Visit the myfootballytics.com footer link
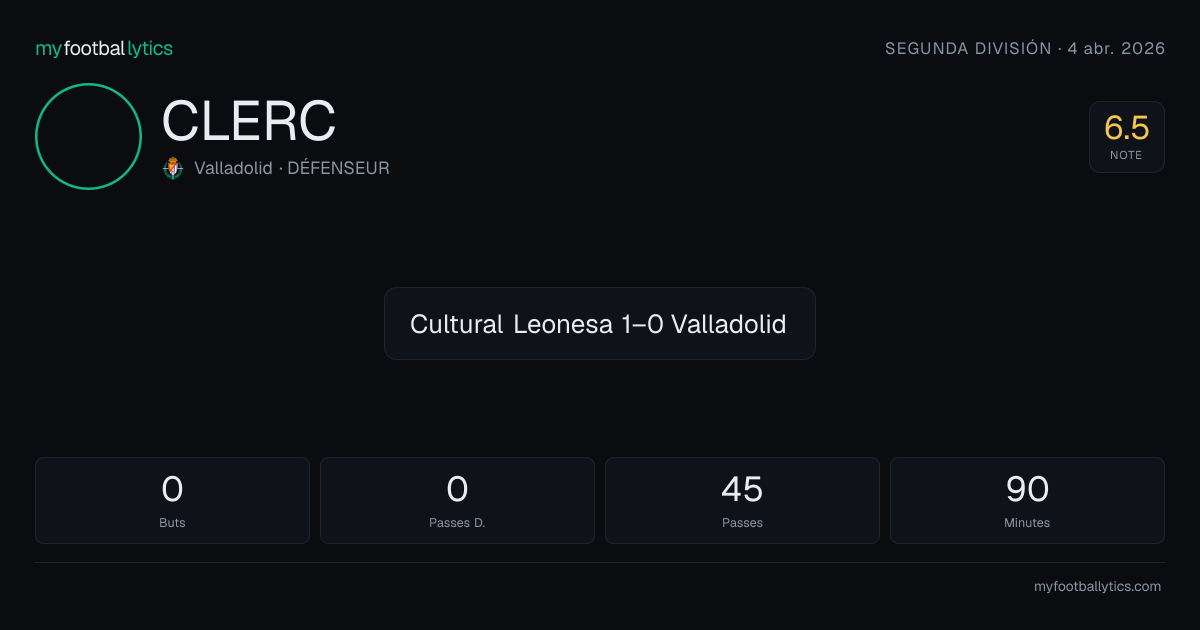Image resolution: width=1200 pixels, height=630 pixels. tap(1097, 587)
